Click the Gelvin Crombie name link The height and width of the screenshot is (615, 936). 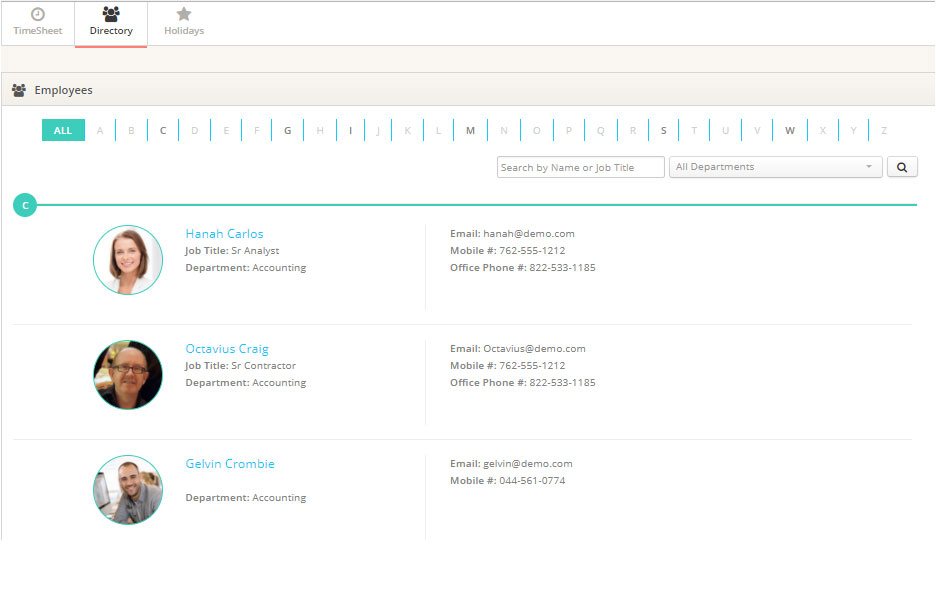tap(229, 463)
